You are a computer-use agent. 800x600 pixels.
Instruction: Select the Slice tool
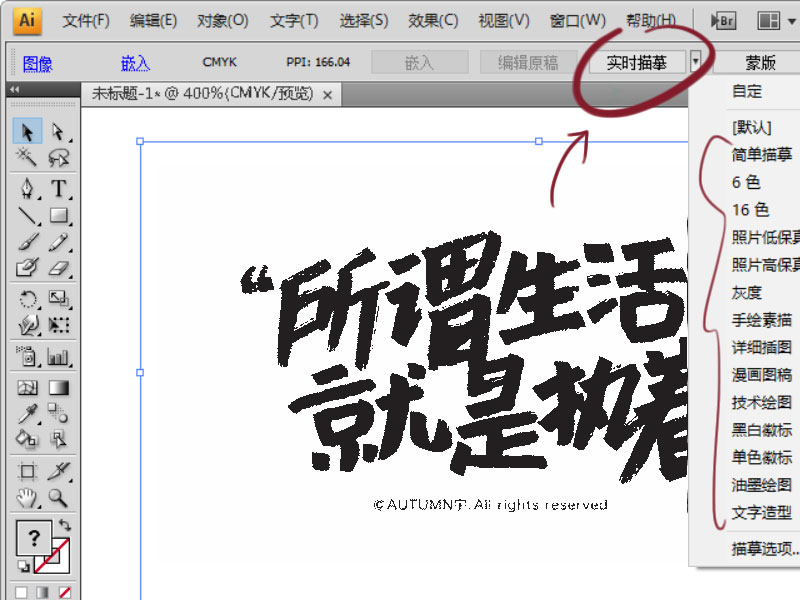pyautogui.click(x=58, y=470)
